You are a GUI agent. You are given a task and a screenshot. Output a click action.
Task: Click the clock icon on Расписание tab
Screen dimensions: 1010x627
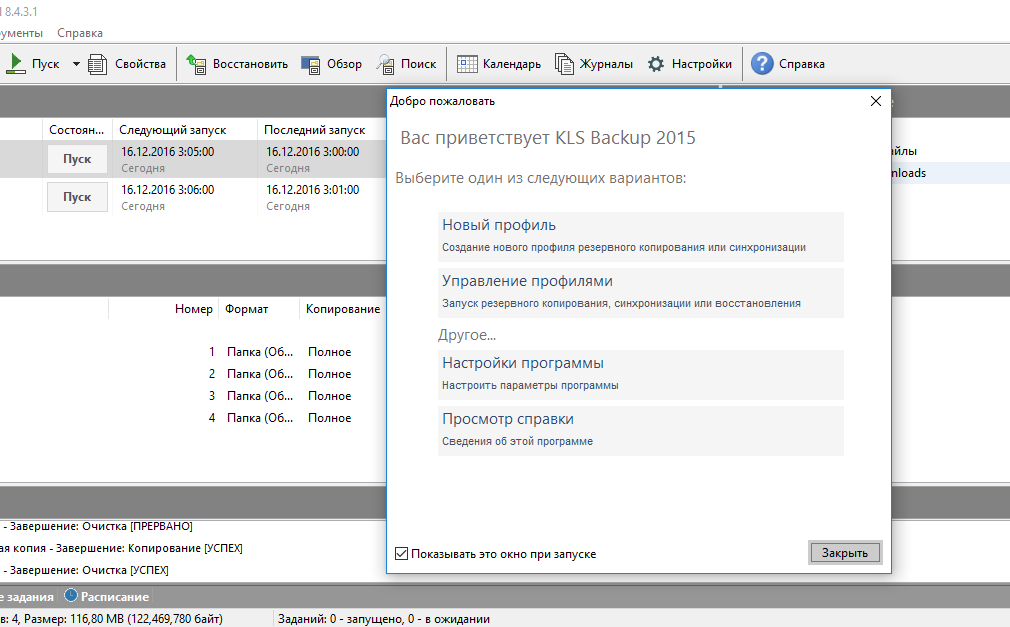pos(71,595)
